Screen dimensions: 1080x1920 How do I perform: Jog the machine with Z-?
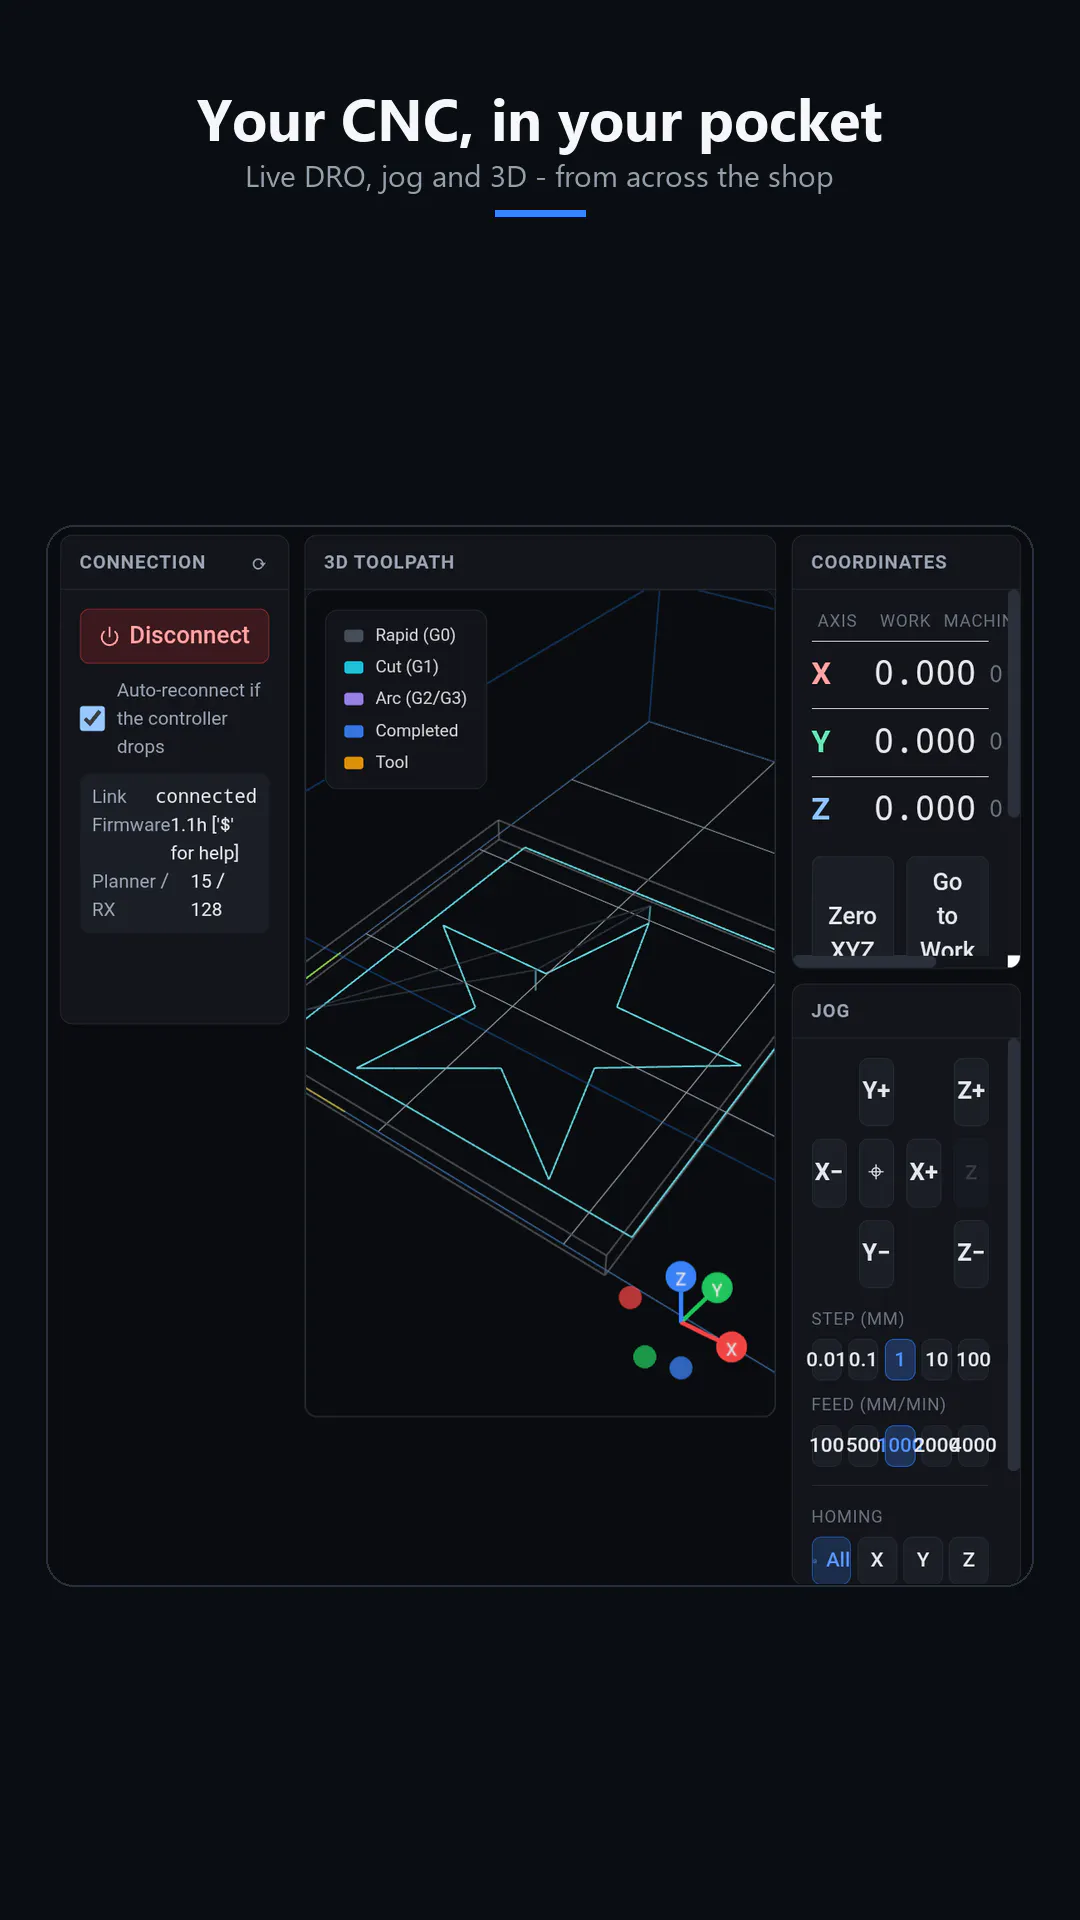click(971, 1253)
